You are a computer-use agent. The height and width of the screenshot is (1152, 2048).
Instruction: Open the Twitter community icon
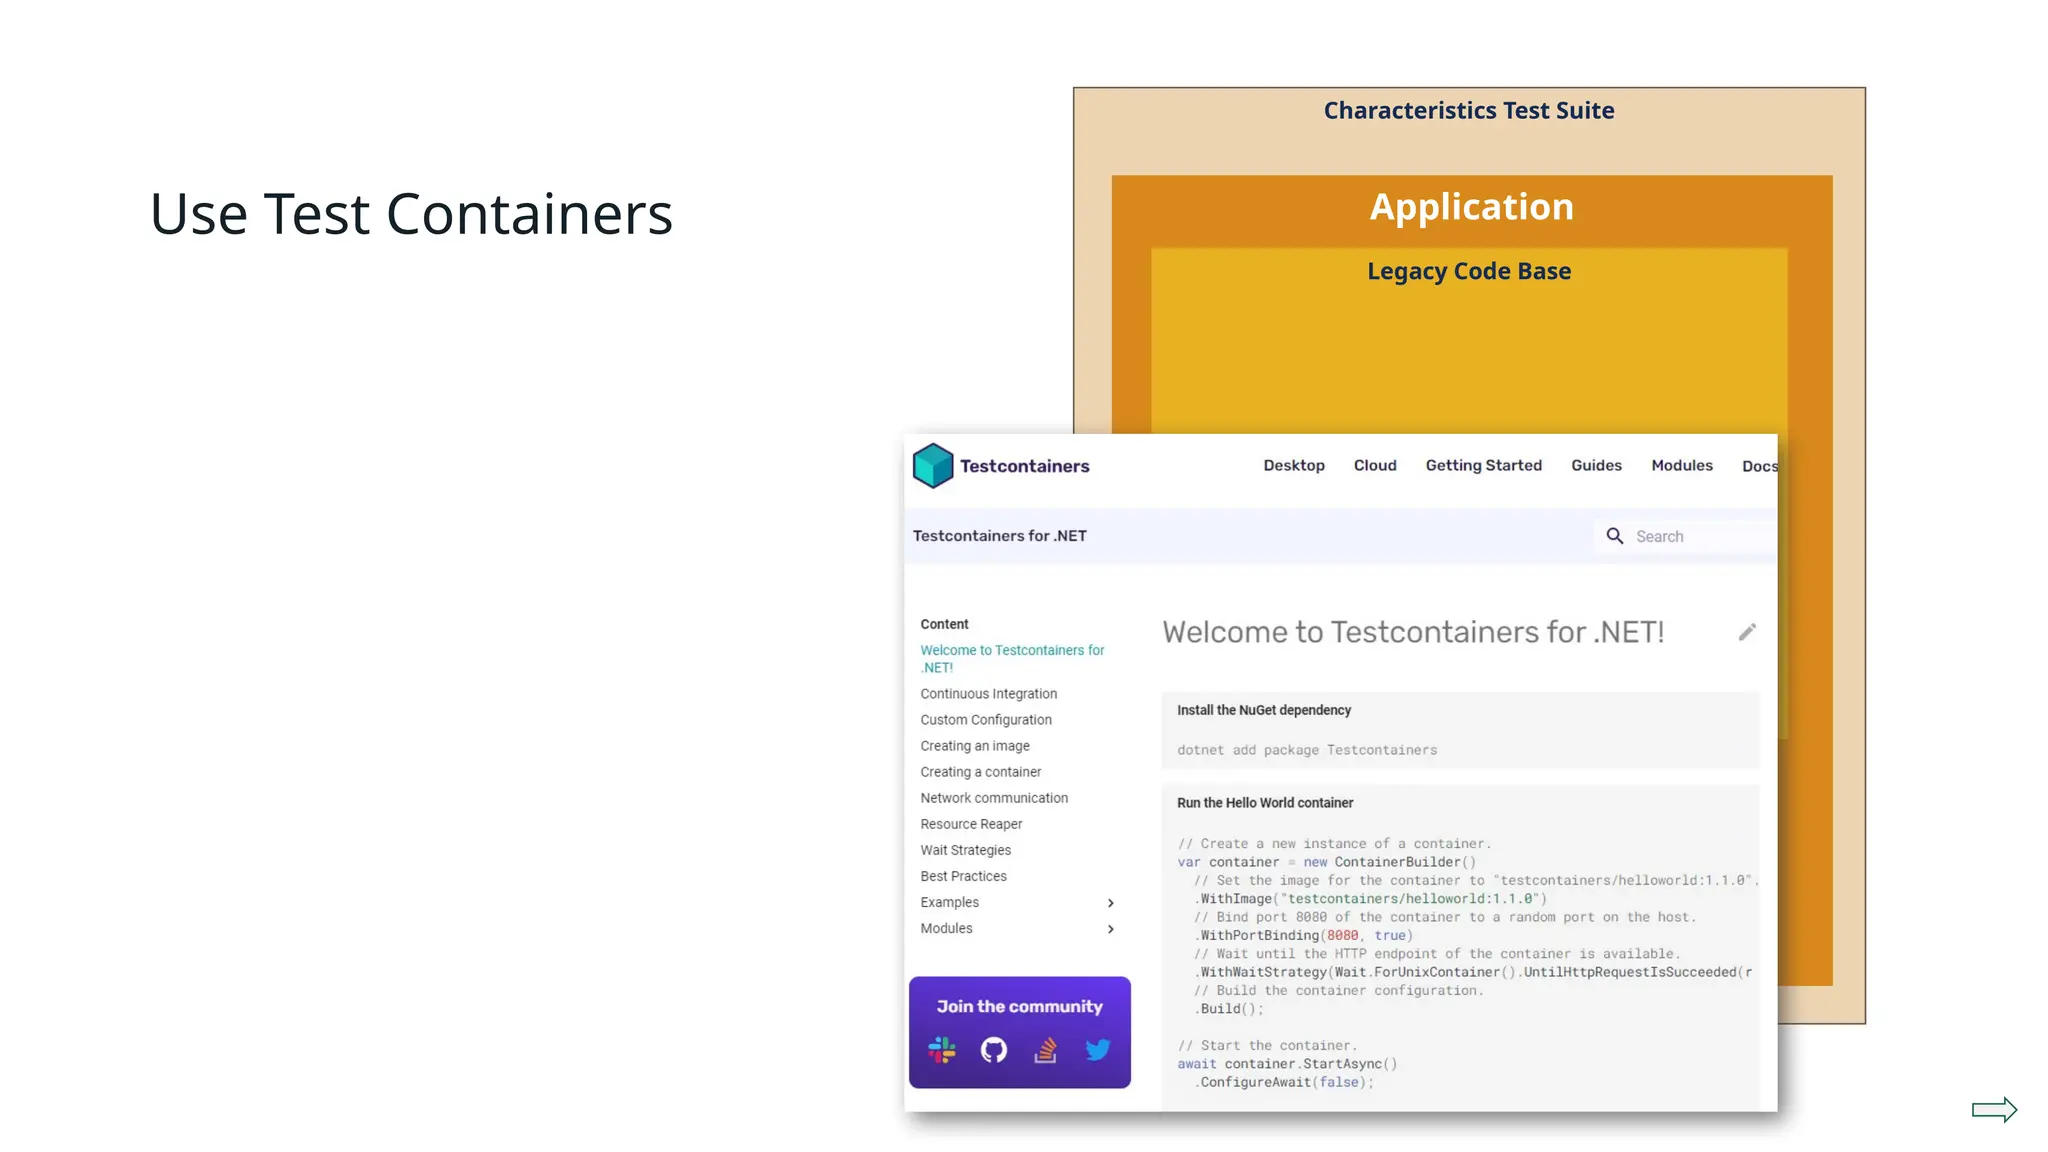click(x=1098, y=1050)
